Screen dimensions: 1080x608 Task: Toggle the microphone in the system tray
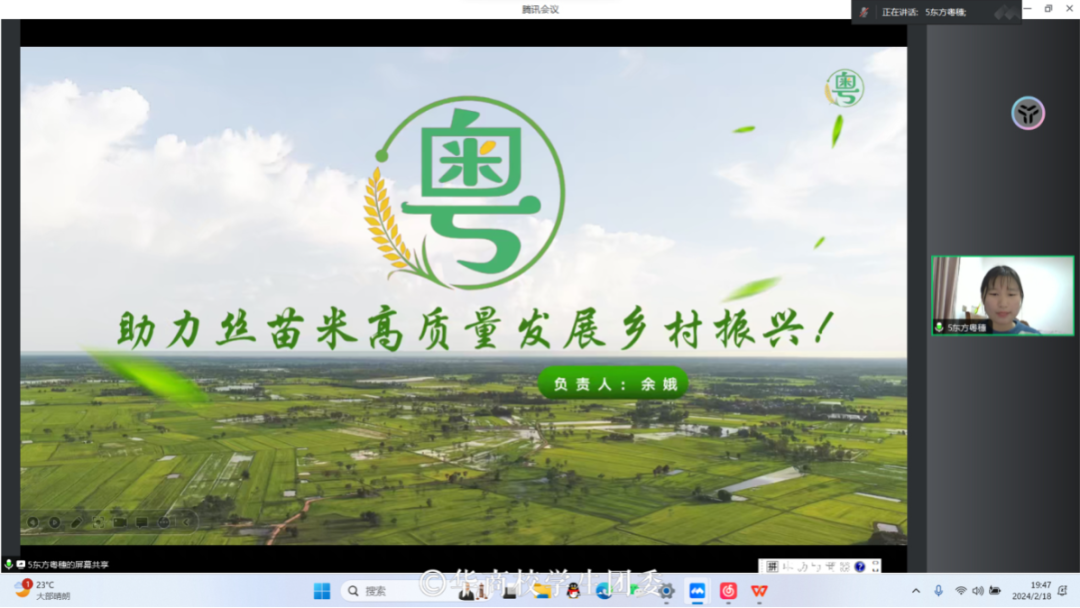[938, 590]
